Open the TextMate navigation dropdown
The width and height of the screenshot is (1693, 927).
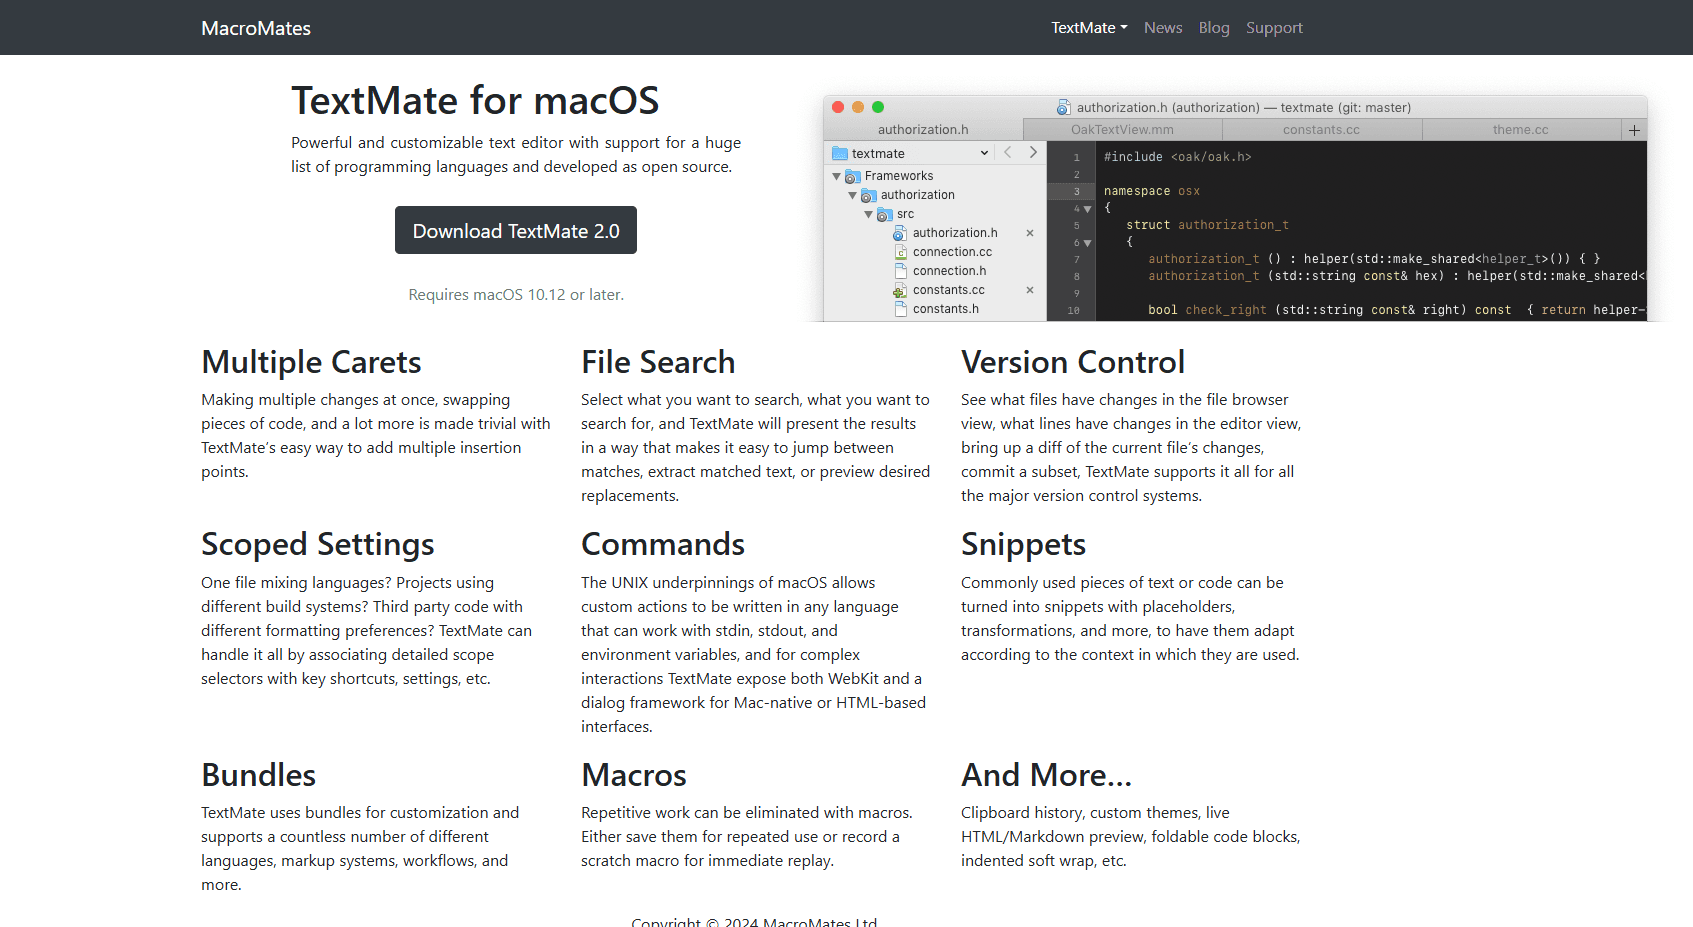[x=1088, y=27]
